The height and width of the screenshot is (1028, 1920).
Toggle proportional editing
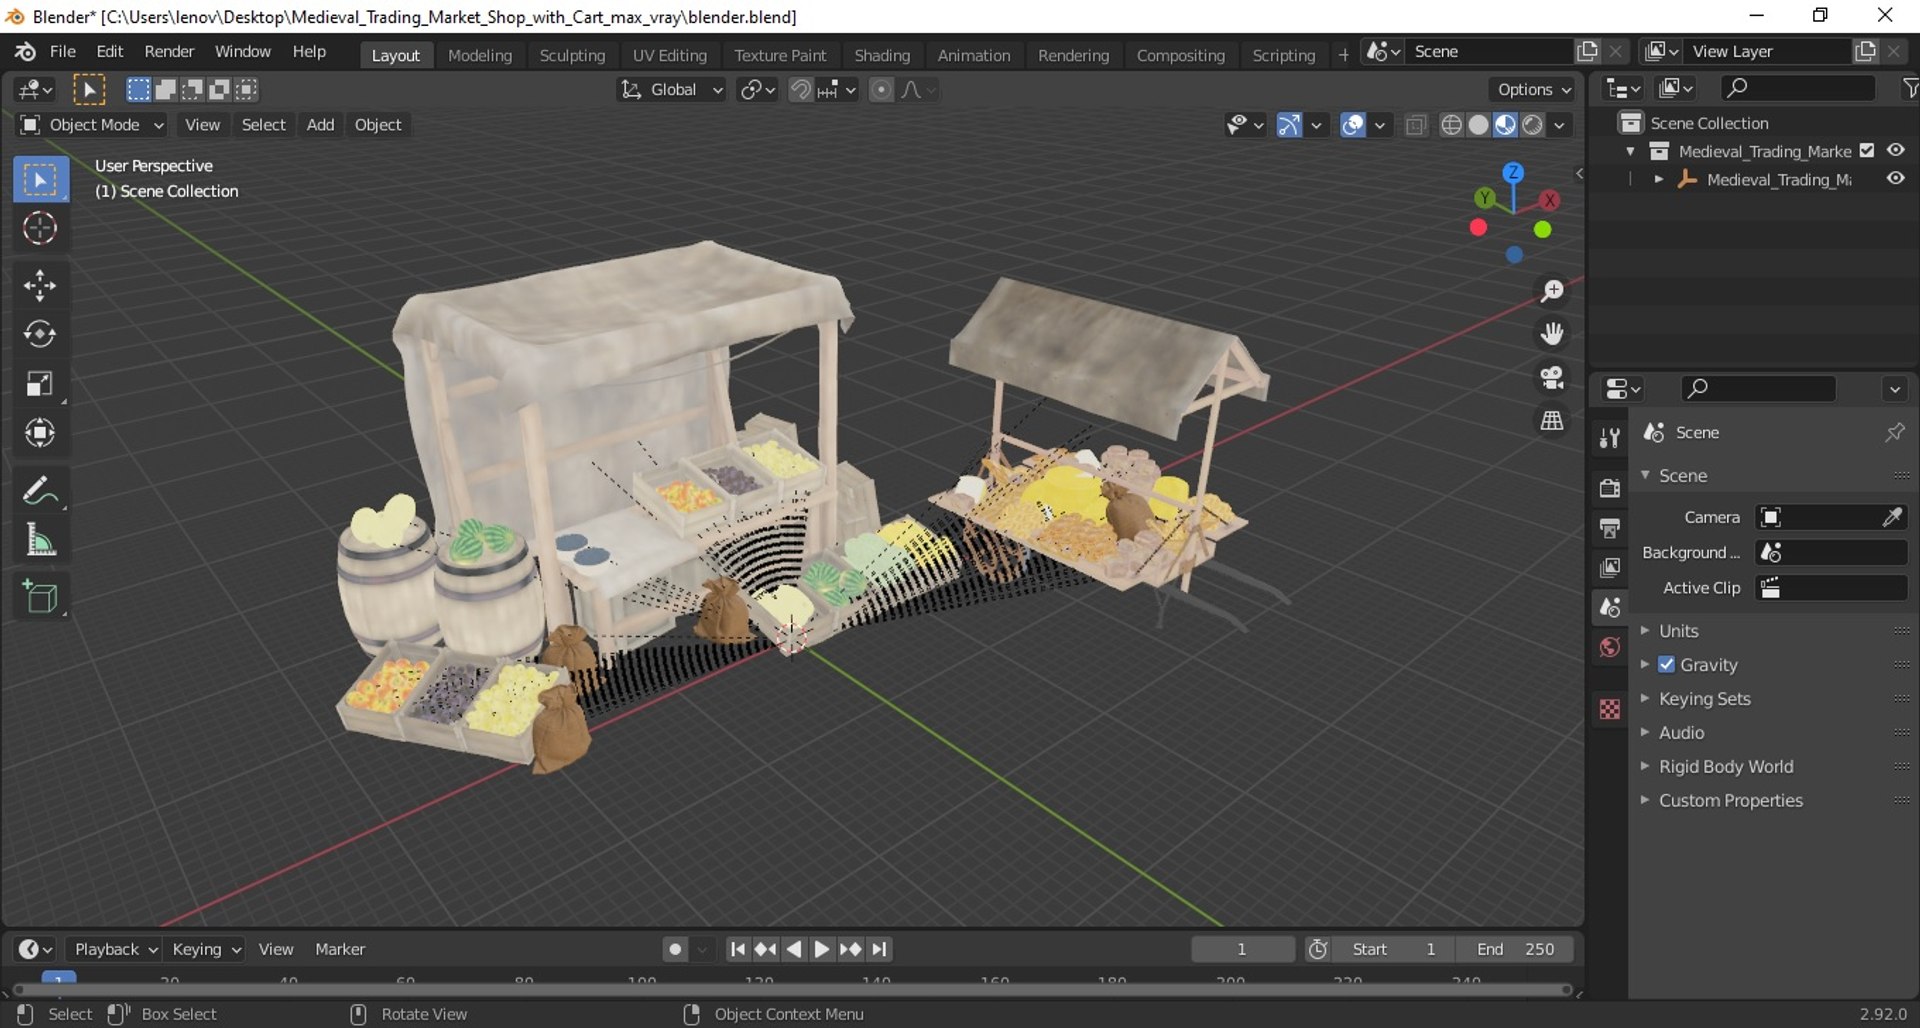click(x=881, y=90)
